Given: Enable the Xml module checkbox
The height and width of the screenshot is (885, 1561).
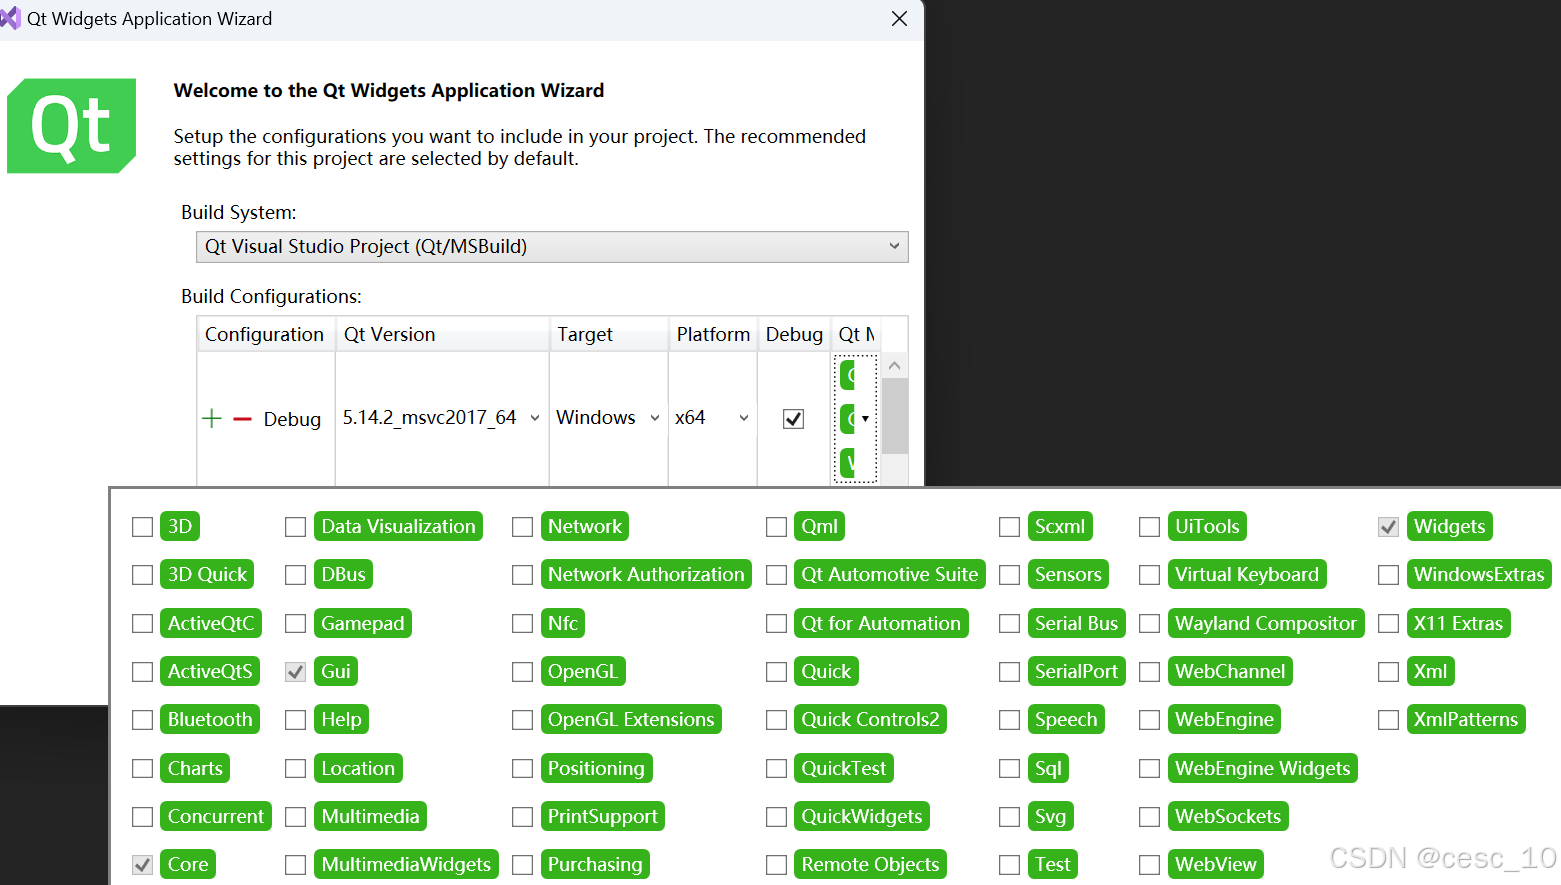Looking at the screenshot, I should click(x=1388, y=672).
